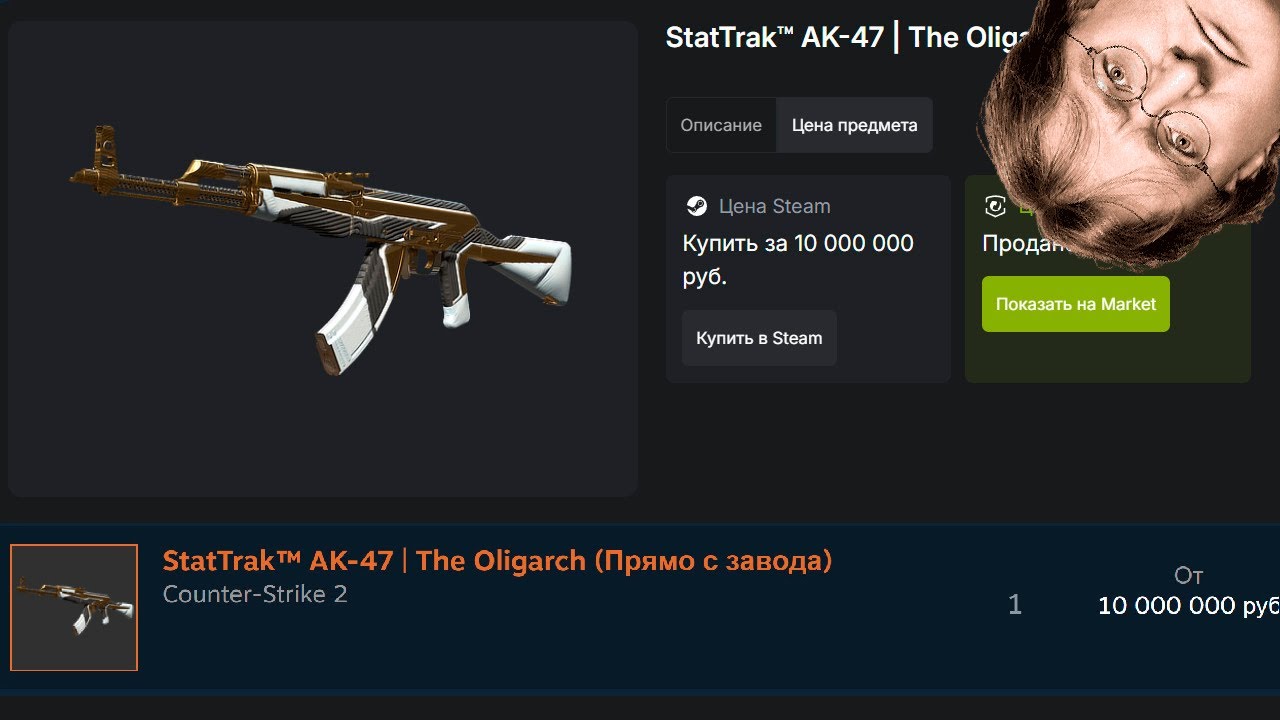The height and width of the screenshot is (720, 1280).
Task: Click the green Market price card
Action: [1107, 279]
